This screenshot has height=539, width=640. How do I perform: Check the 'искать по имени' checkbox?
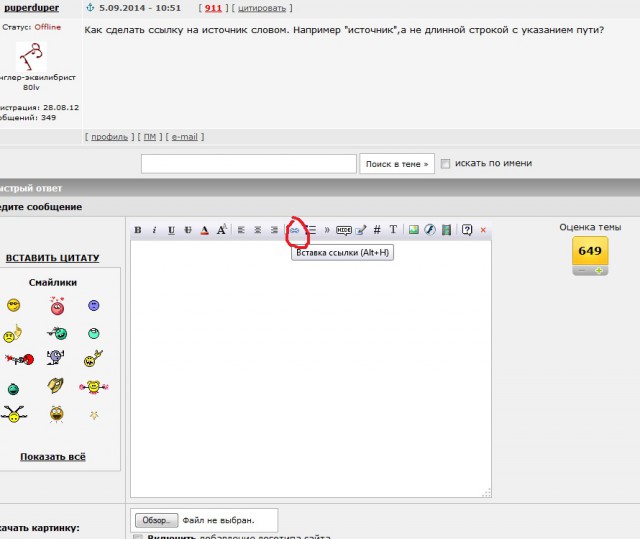coord(445,164)
